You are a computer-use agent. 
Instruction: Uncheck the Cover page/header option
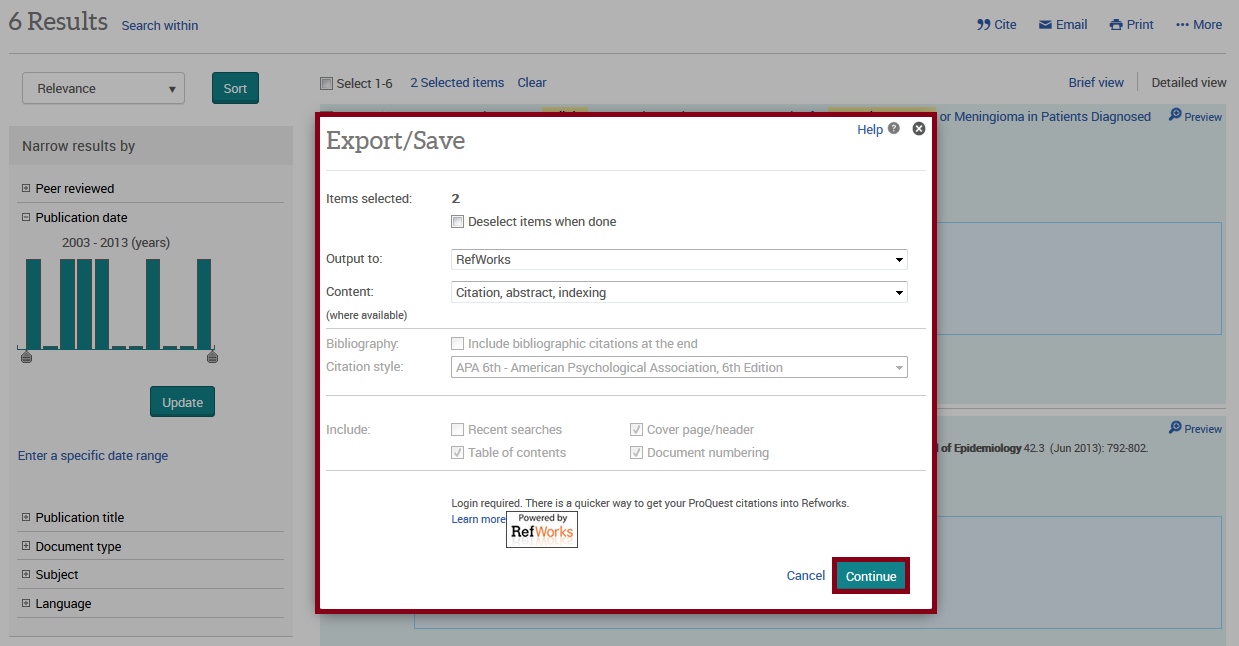click(x=637, y=428)
